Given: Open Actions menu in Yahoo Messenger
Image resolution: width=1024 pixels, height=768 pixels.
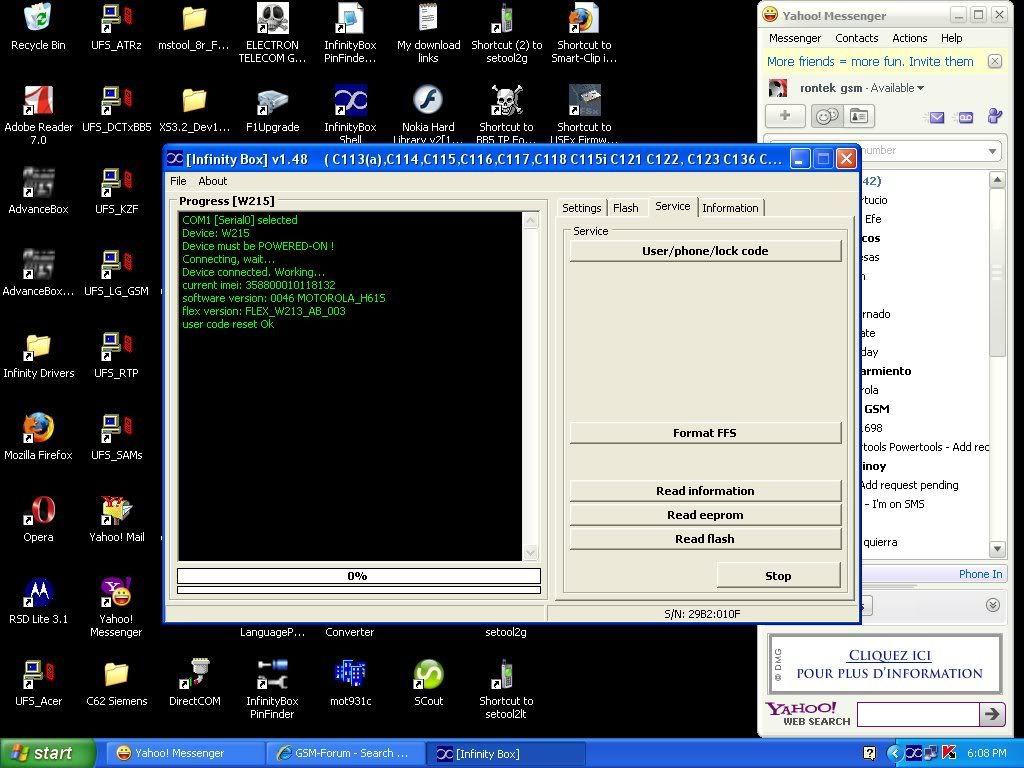Looking at the screenshot, I should [909, 38].
